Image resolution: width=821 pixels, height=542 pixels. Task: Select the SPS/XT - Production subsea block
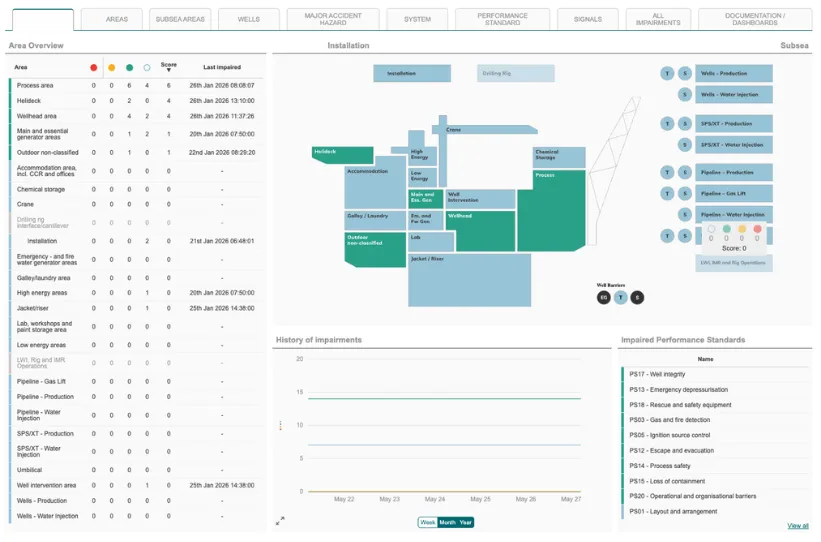point(734,124)
